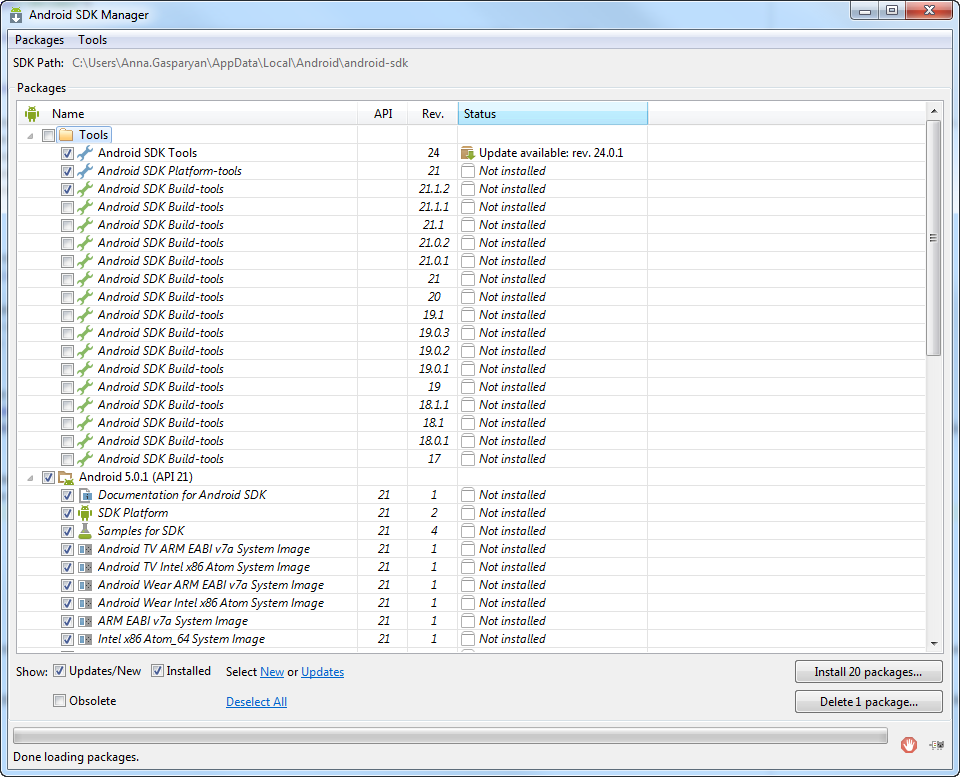Viewport: 960px width, 777px height.
Task: Check the Build-tools 18.0.1 checkbox
Action: pyautogui.click(x=67, y=441)
